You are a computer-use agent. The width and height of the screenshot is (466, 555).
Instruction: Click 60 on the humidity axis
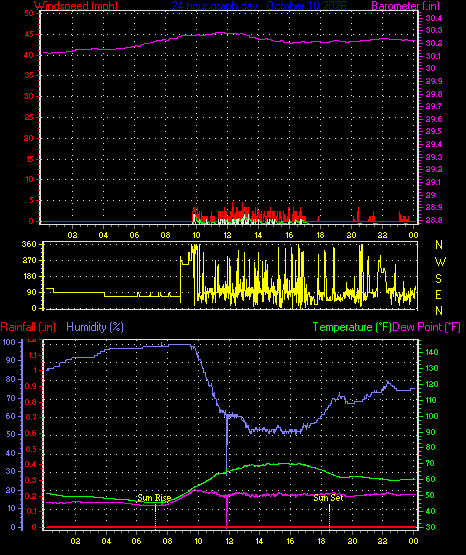11,416
